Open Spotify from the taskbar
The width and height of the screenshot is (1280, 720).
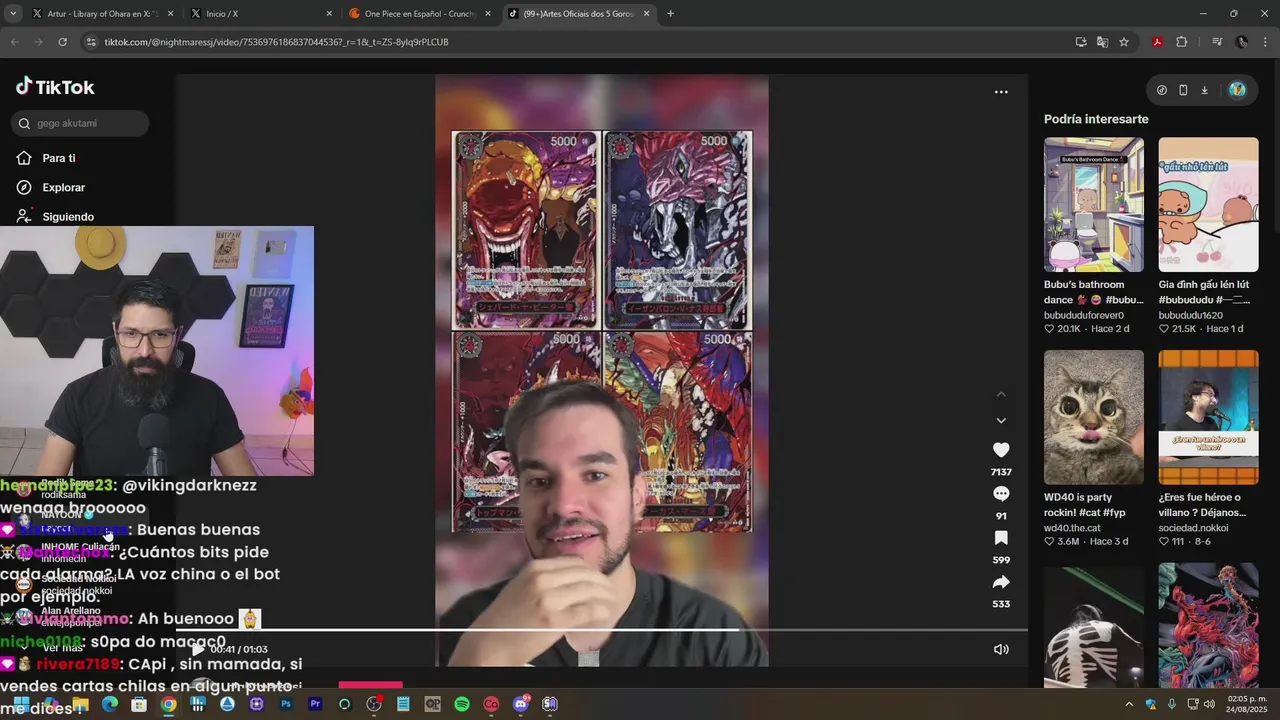click(x=462, y=704)
